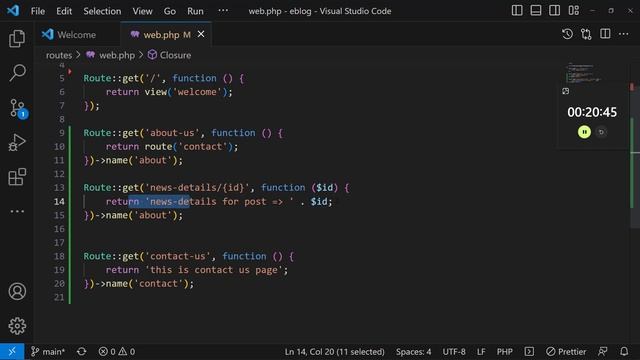This screenshot has width=640, height=360.
Task: Close the web.php tab
Action: tap(201, 34)
